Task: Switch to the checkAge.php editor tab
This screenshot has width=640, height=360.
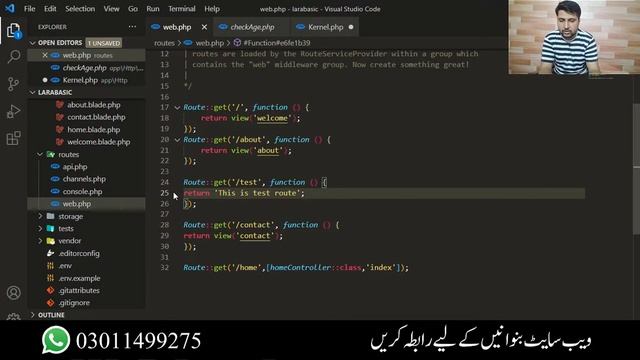Action: (x=252, y=27)
